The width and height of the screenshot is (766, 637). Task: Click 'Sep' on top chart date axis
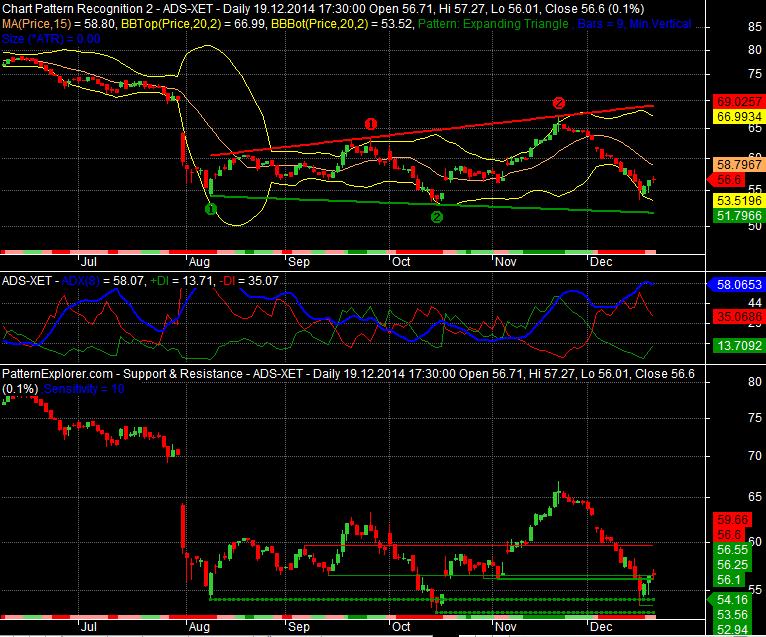(x=298, y=262)
